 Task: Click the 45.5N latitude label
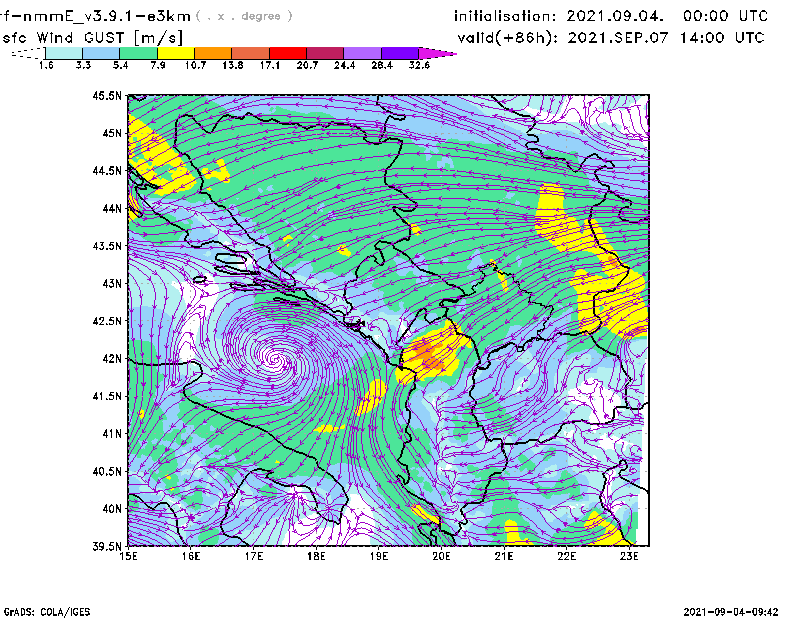click(x=107, y=95)
